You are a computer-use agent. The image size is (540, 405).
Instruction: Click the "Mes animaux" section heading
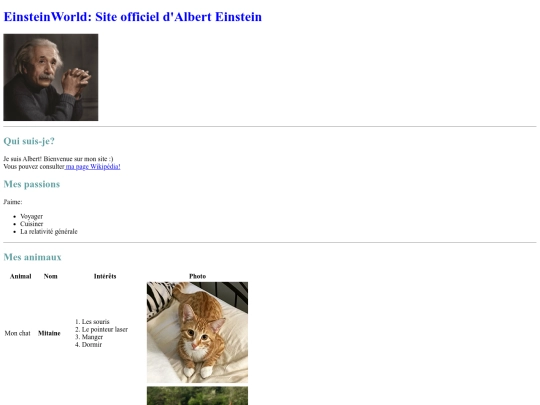pyautogui.click(x=32, y=257)
